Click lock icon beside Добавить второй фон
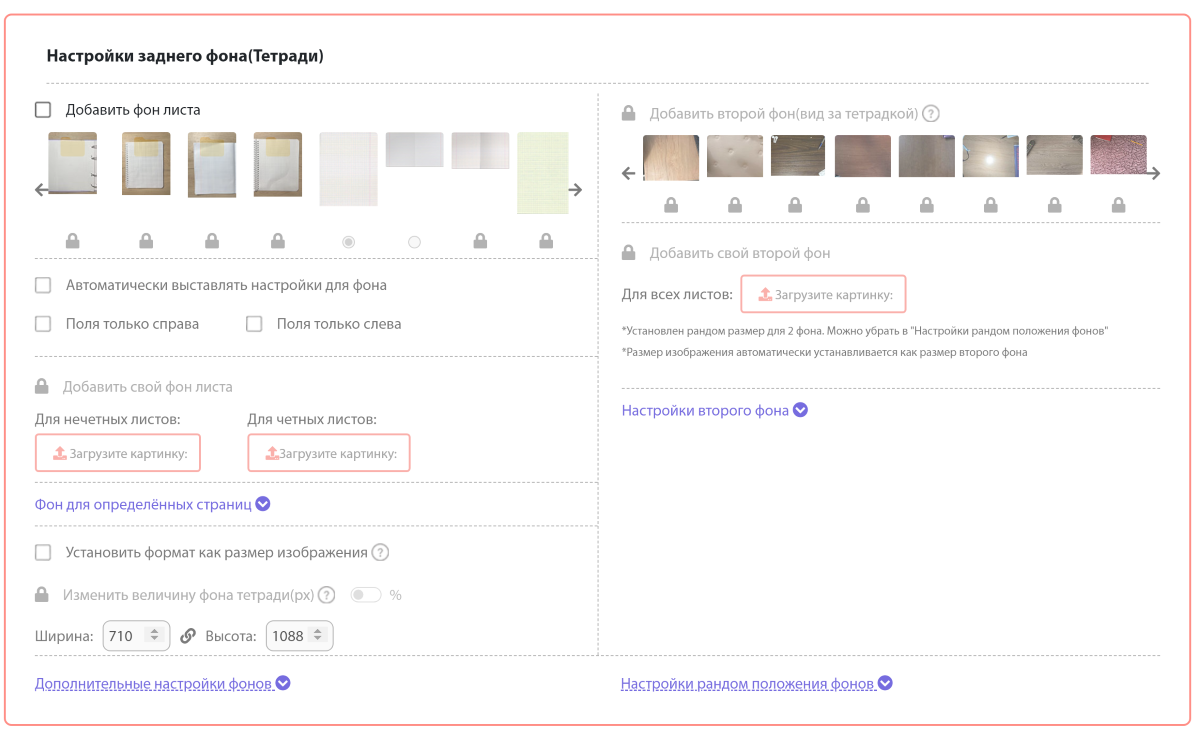This screenshot has height=740, width=1200. click(x=629, y=113)
